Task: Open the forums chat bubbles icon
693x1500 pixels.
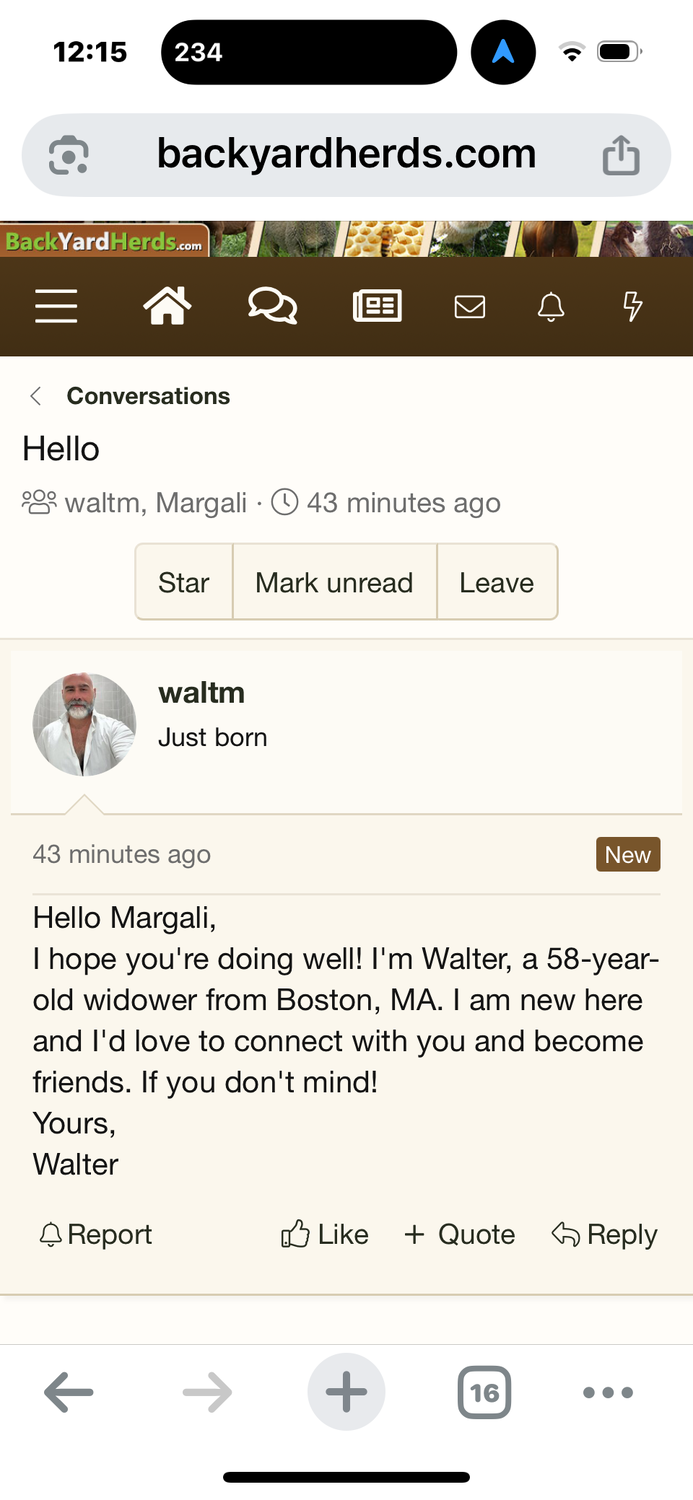Action: tap(272, 306)
